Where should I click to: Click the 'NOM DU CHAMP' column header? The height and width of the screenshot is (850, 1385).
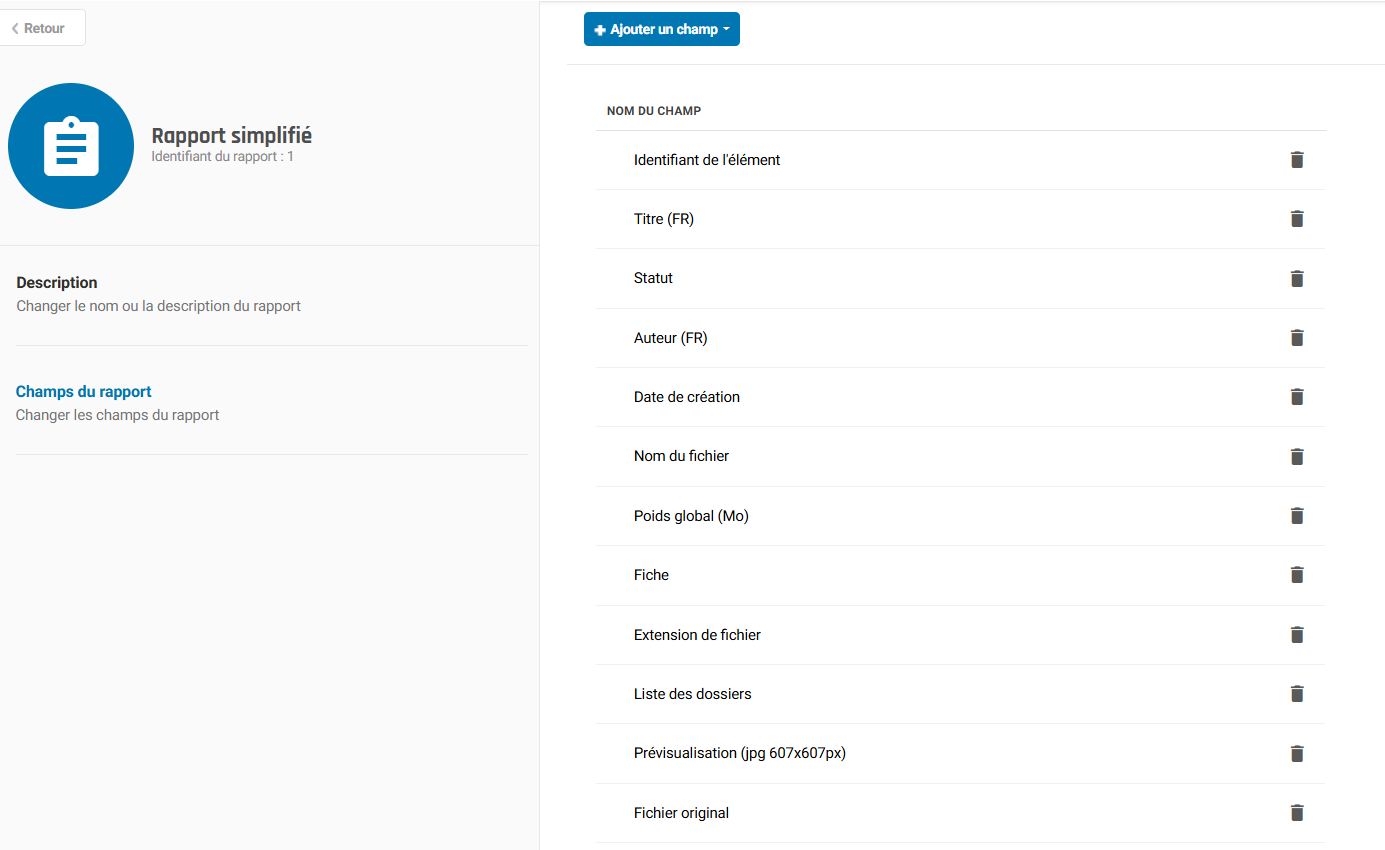click(x=654, y=111)
